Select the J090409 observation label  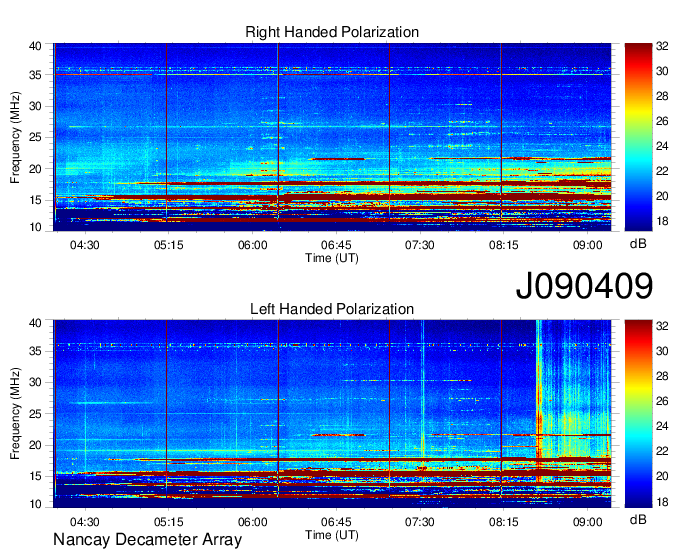[x=584, y=286]
